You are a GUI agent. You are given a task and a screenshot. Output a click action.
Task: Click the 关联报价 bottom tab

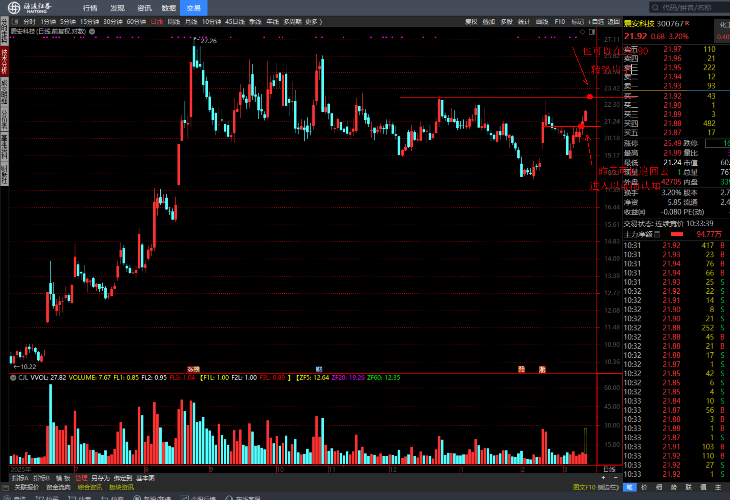pyautogui.click(x=27, y=487)
